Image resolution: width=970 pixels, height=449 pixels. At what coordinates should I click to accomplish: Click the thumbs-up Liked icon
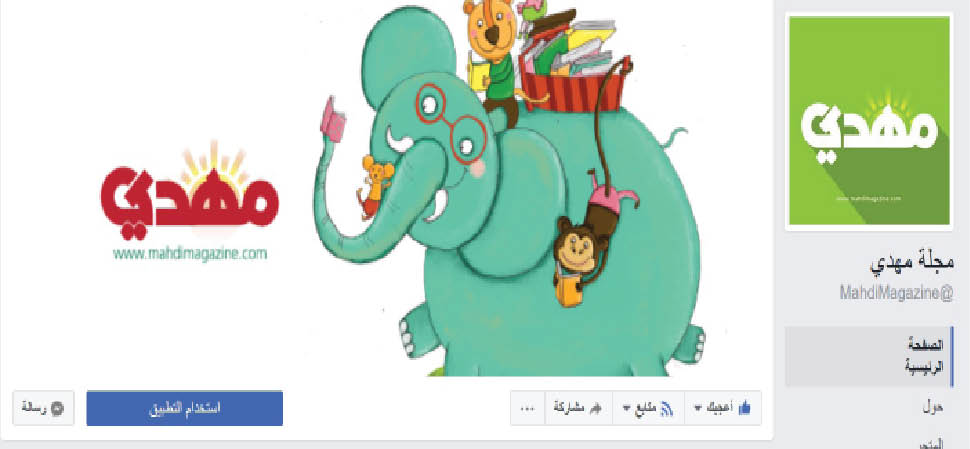pos(744,408)
